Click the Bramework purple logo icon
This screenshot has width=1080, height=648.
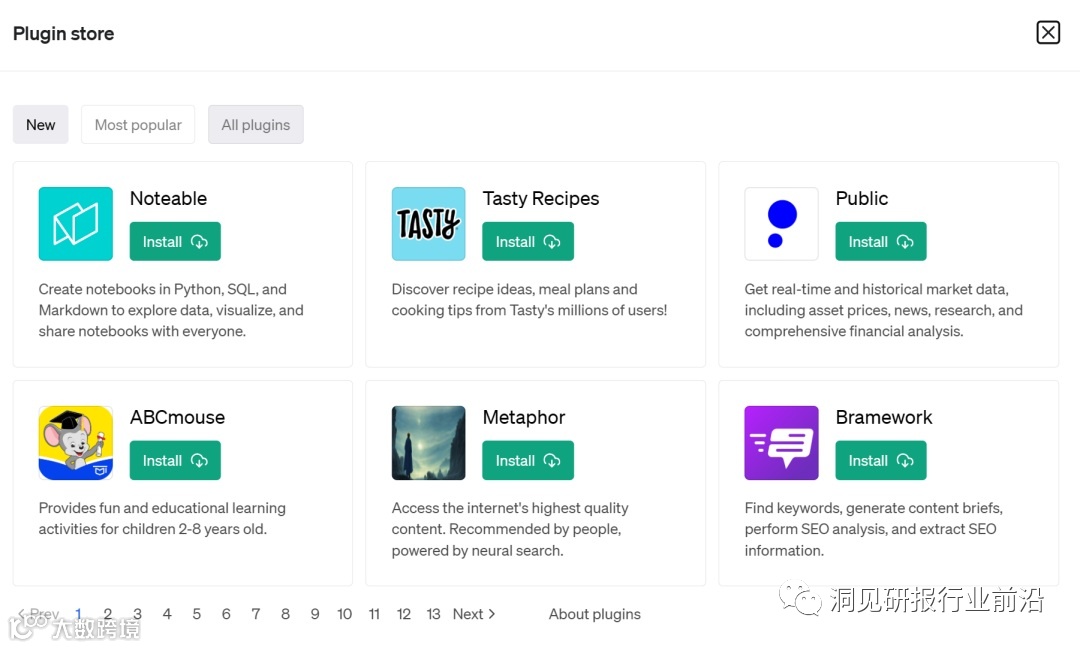click(781, 443)
